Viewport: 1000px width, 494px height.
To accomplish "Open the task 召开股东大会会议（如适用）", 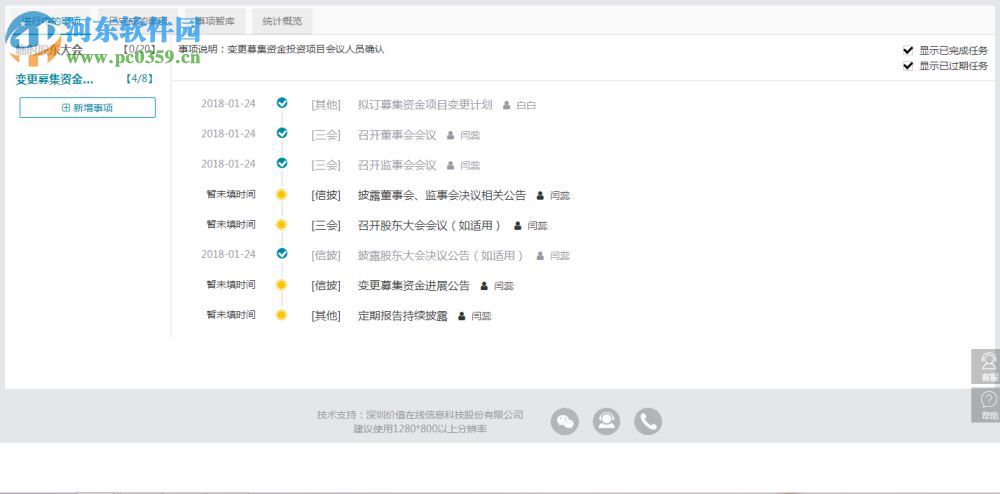I will pos(431,225).
